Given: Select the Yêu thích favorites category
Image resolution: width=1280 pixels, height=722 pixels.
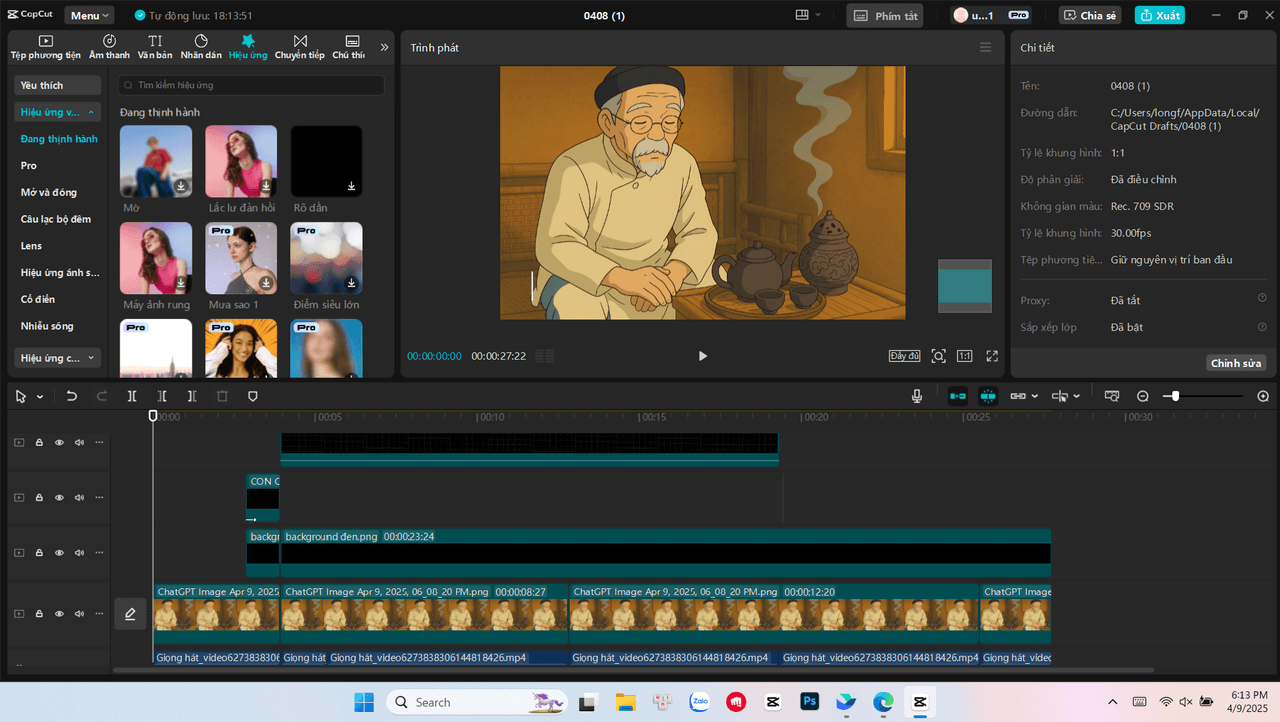Looking at the screenshot, I should (58, 85).
